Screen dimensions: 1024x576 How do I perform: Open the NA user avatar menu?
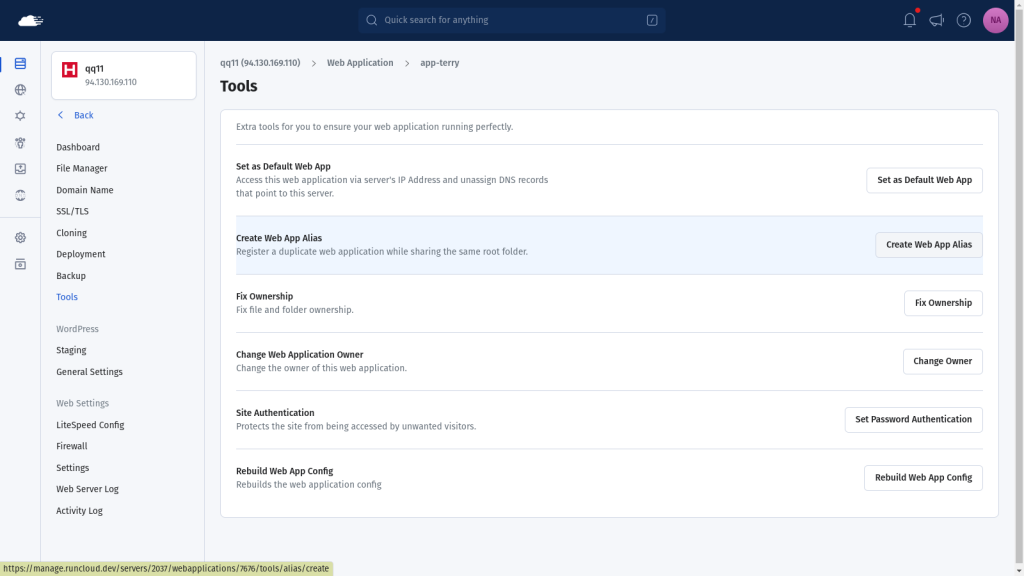[x=995, y=20]
